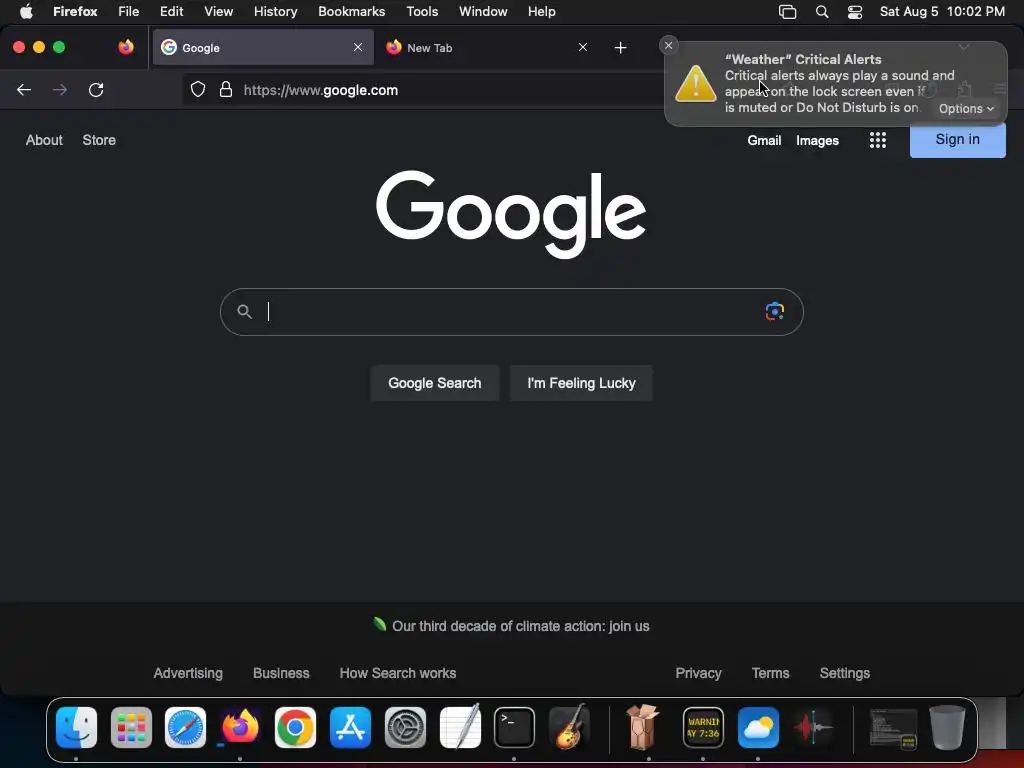Open the View menu
Viewport: 1024px width, 768px height.
click(x=218, y=11)
